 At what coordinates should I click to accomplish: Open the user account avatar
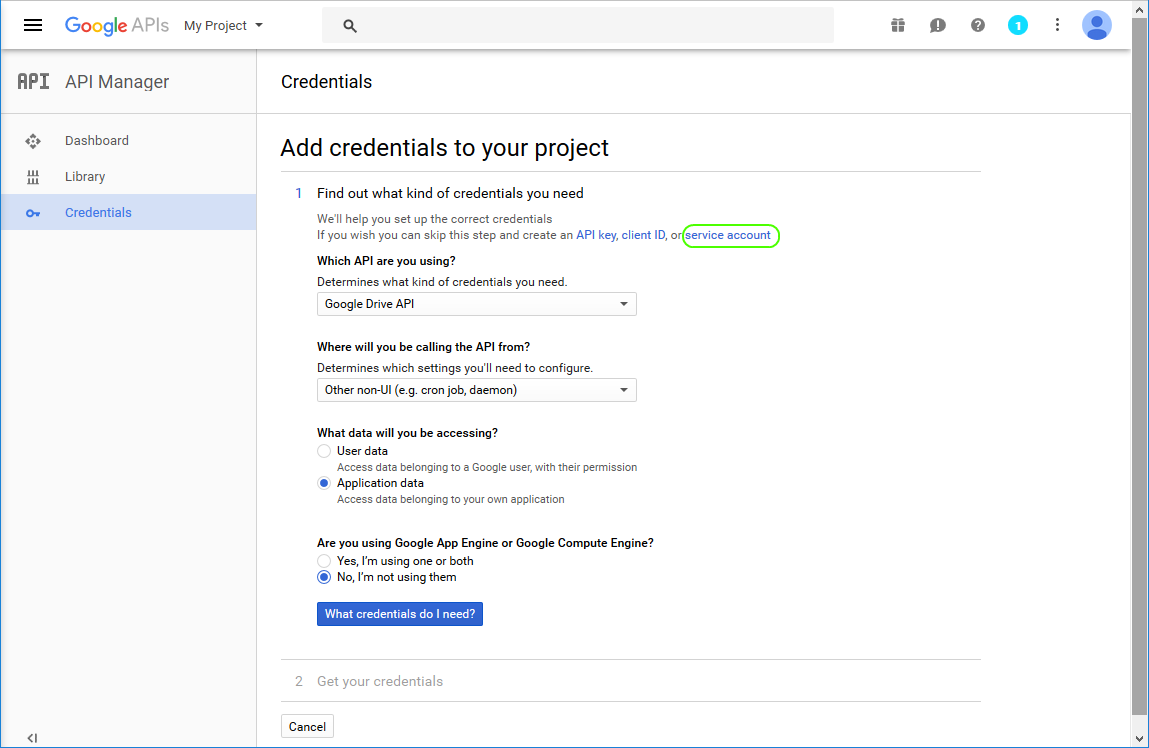[1096, 25]
